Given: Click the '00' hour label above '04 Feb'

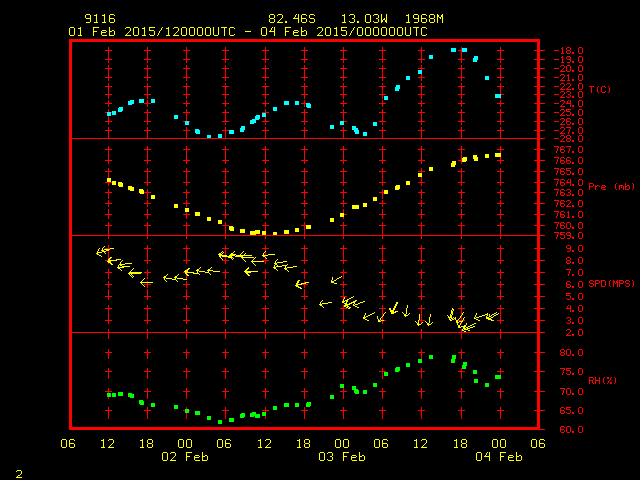Looking at the screenshot, I should [x=499, y=444].
